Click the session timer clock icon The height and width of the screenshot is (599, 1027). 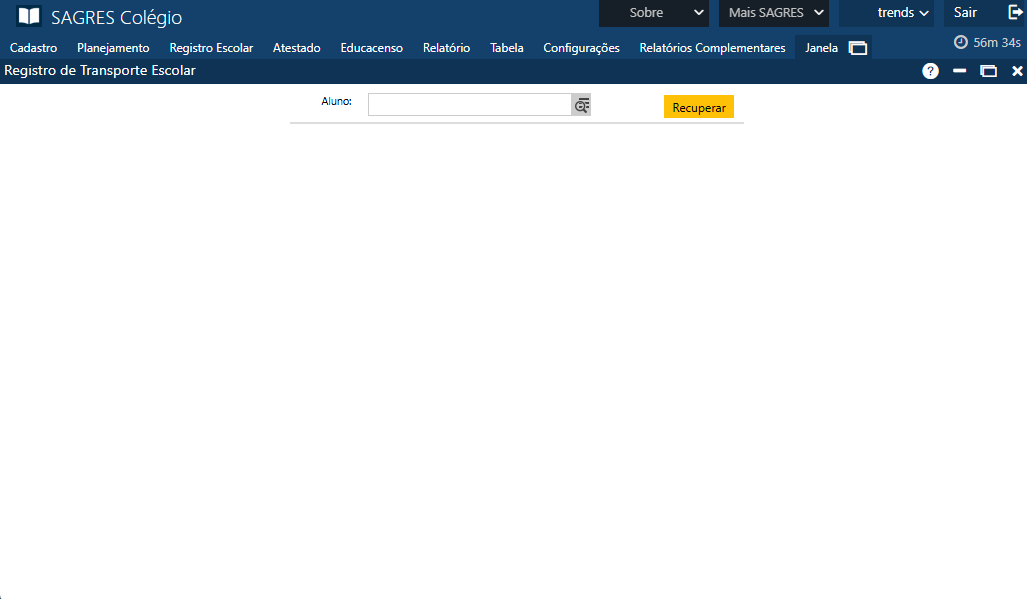958,42
